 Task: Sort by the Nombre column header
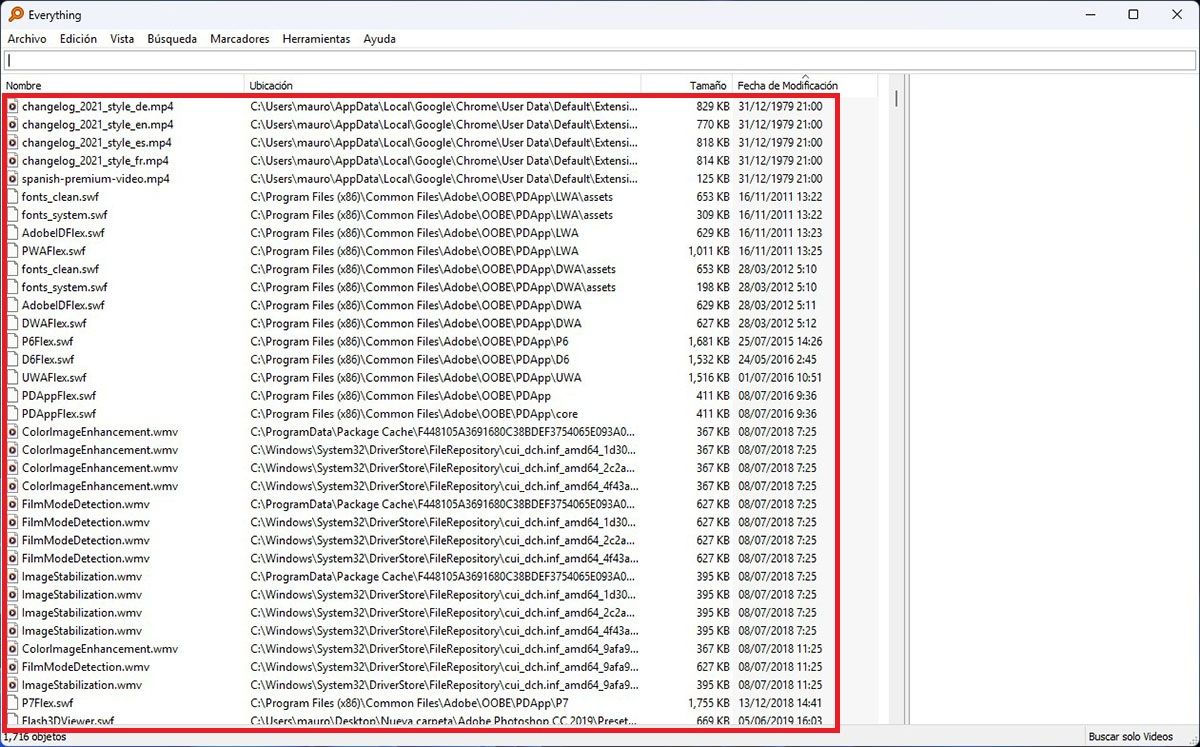[123, 85]
